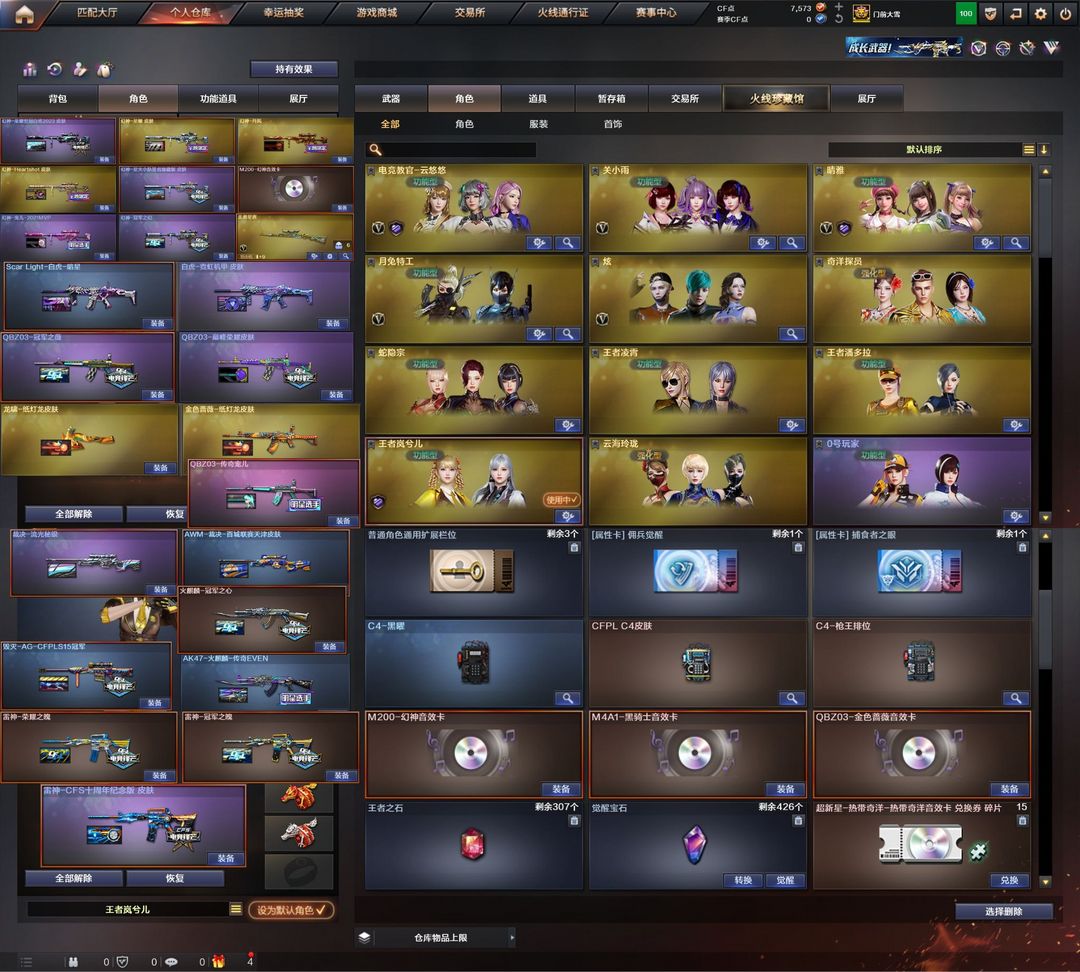Screen dimensions: 1080x972
Task: Open list options icon beside 默认排序
Action: [1028, 149]
